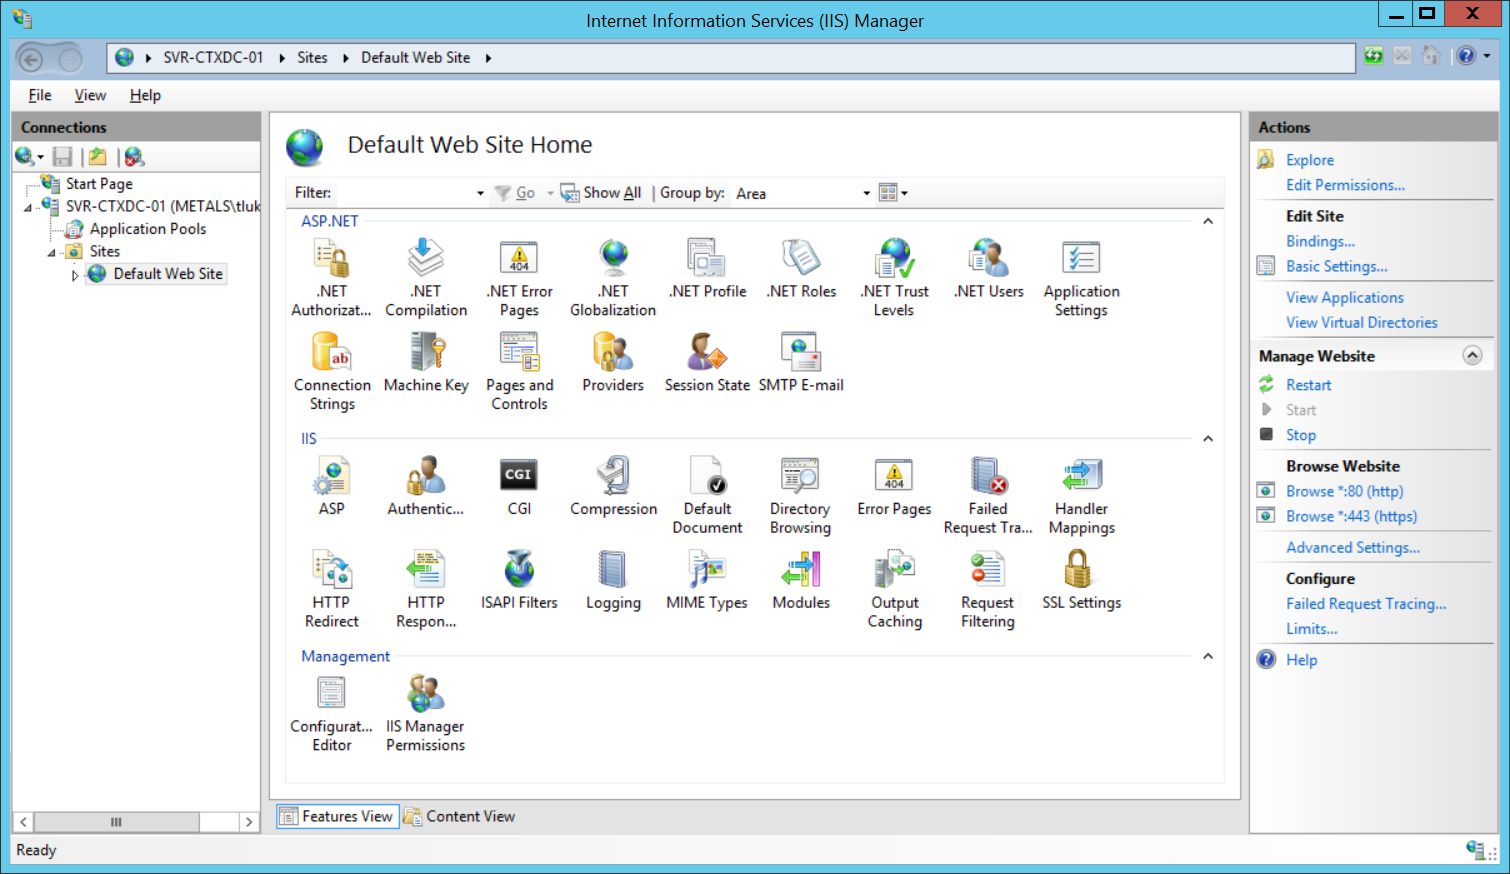Restart the website

click(1308, 385)
